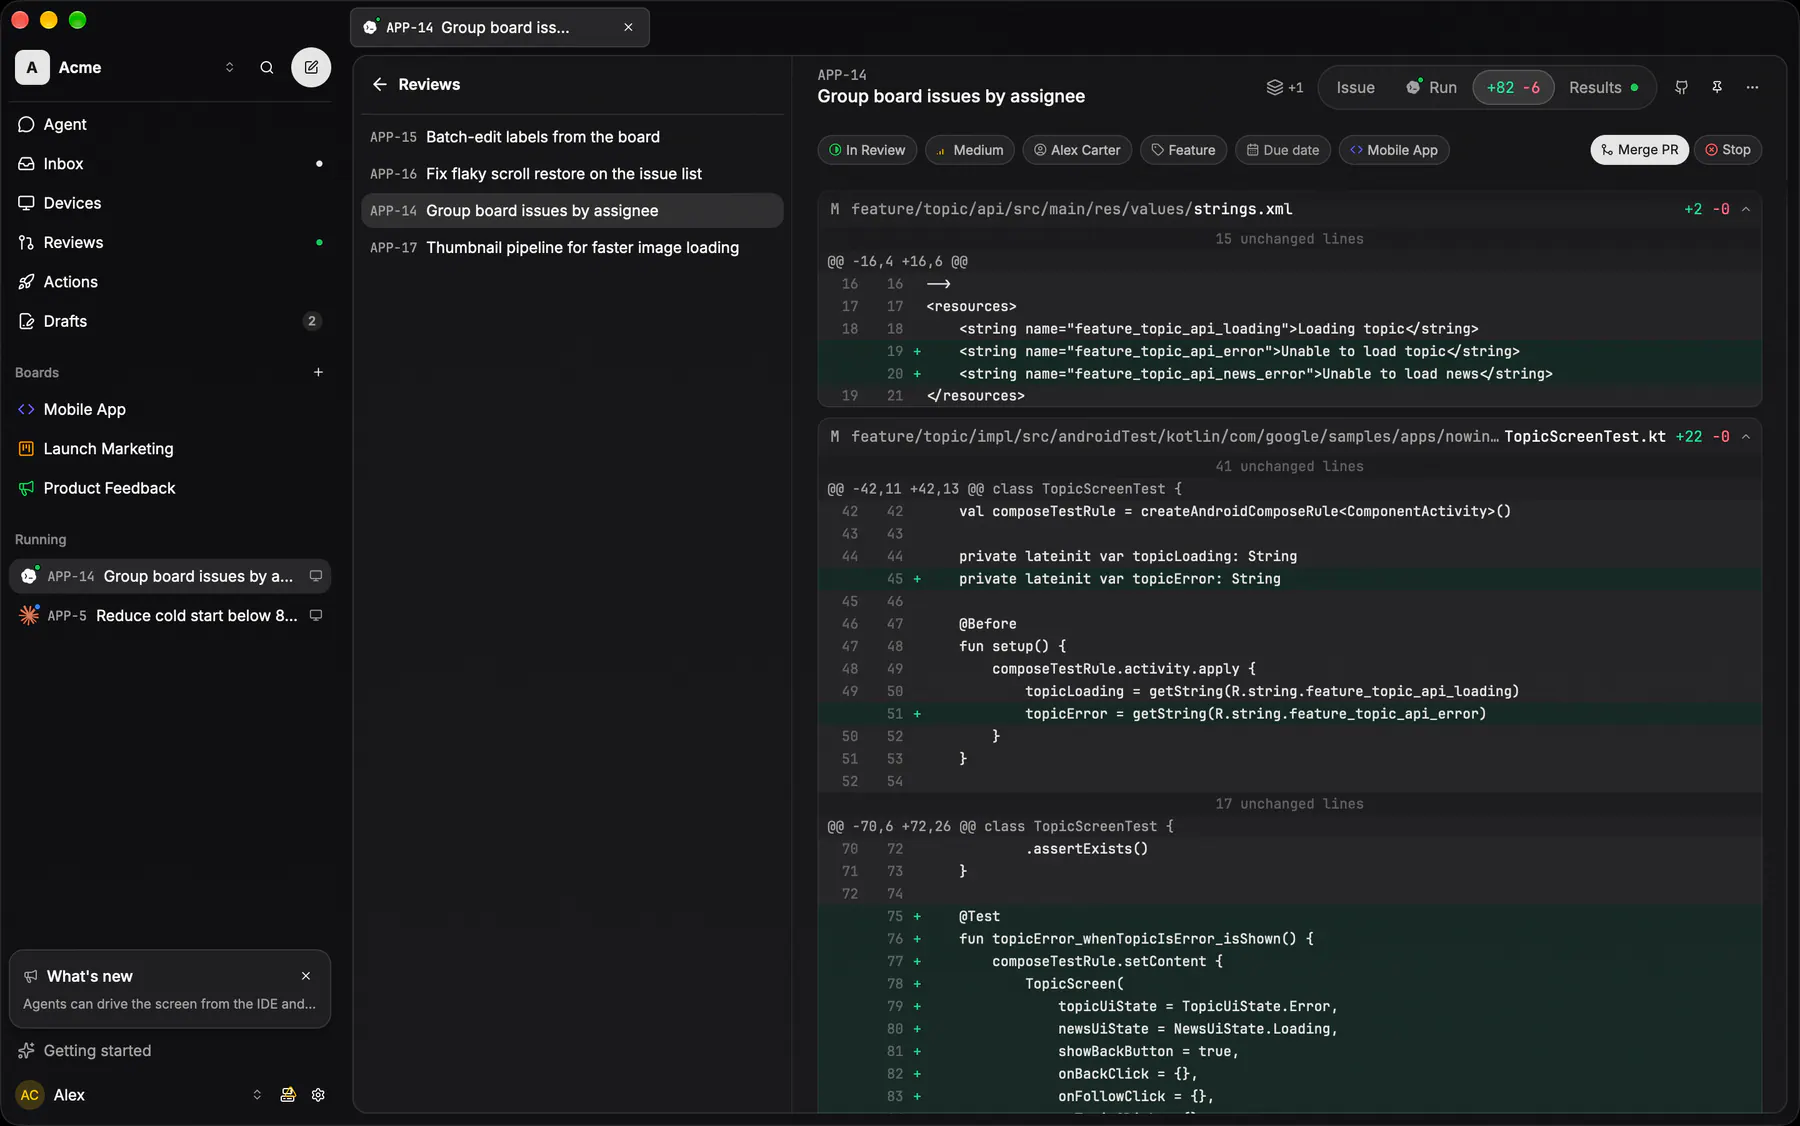Screen dimensions: 1800x1126
Task: Open search with the magnifier icon
Action: click(267, 68)
